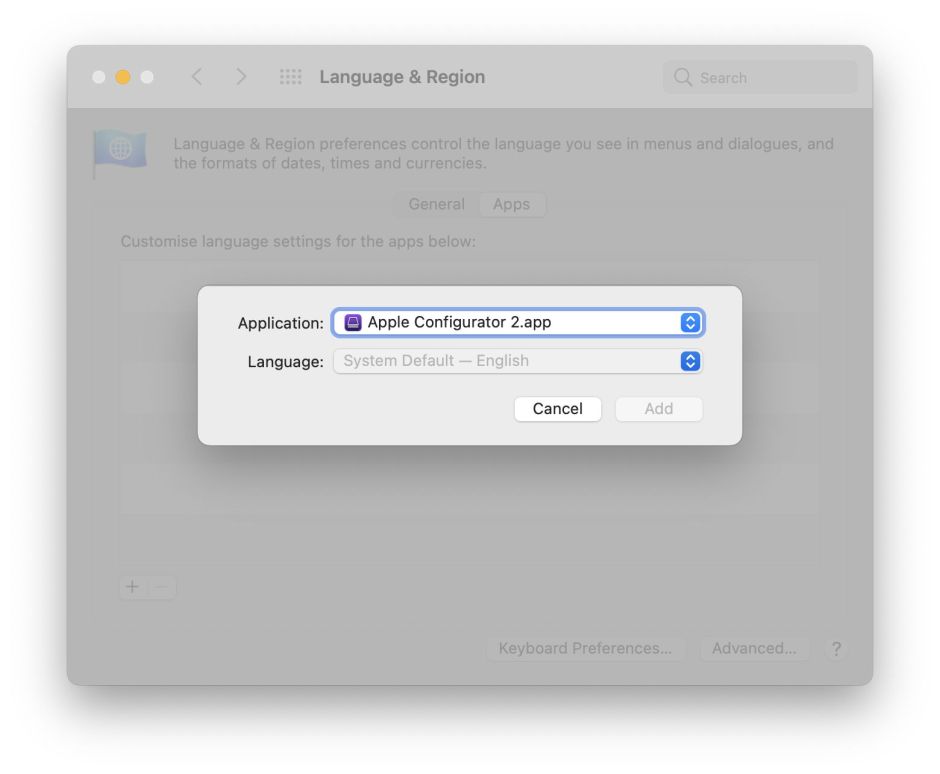Viewport: 940px width, 774px height.
Task: Open Keyboard Preferences
Action: 585,648
